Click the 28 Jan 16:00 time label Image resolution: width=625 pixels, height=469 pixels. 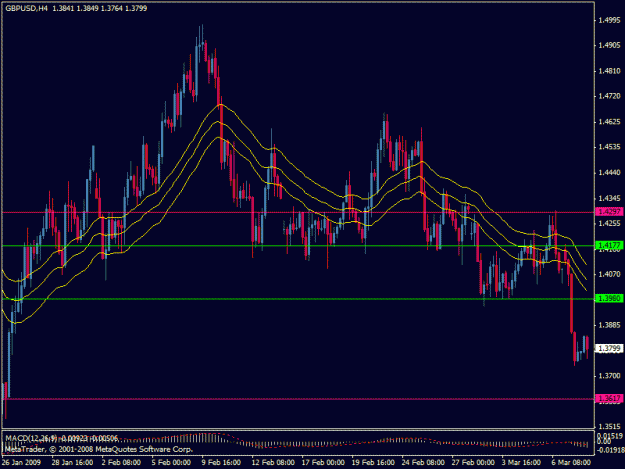pos(73,463)
